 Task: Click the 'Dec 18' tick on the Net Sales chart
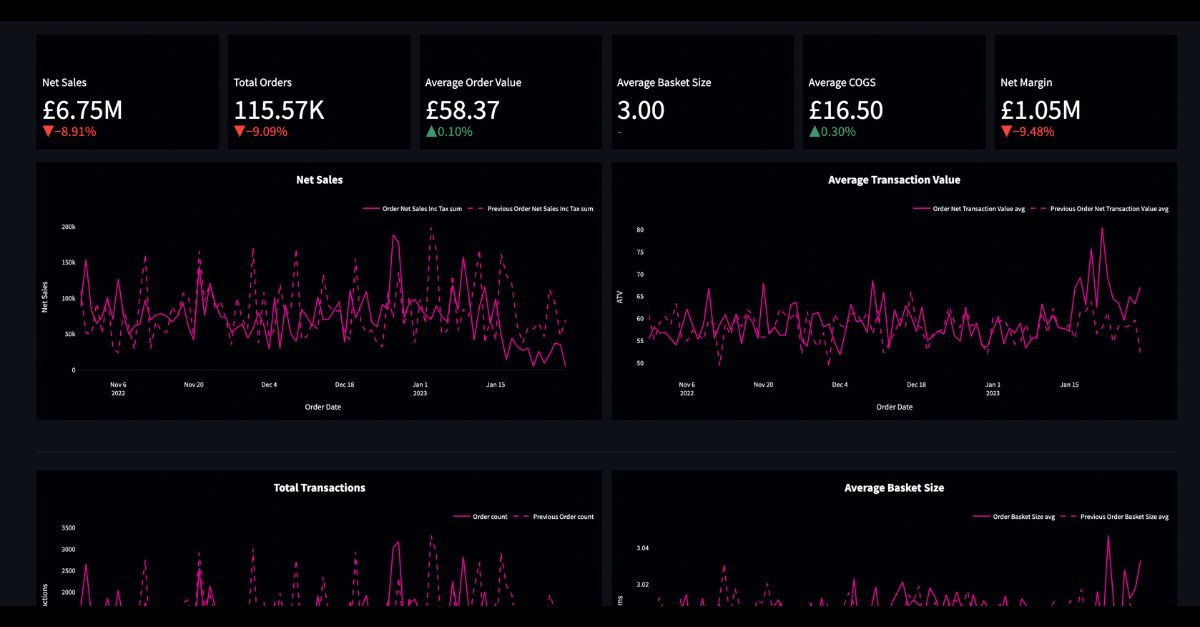(x=345, y=384)
